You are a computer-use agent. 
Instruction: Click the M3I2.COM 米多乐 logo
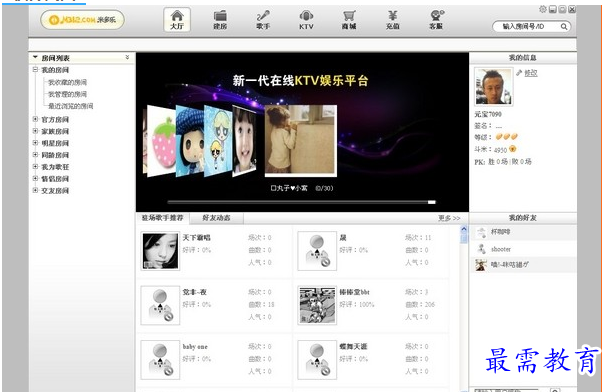pos(82,19)
